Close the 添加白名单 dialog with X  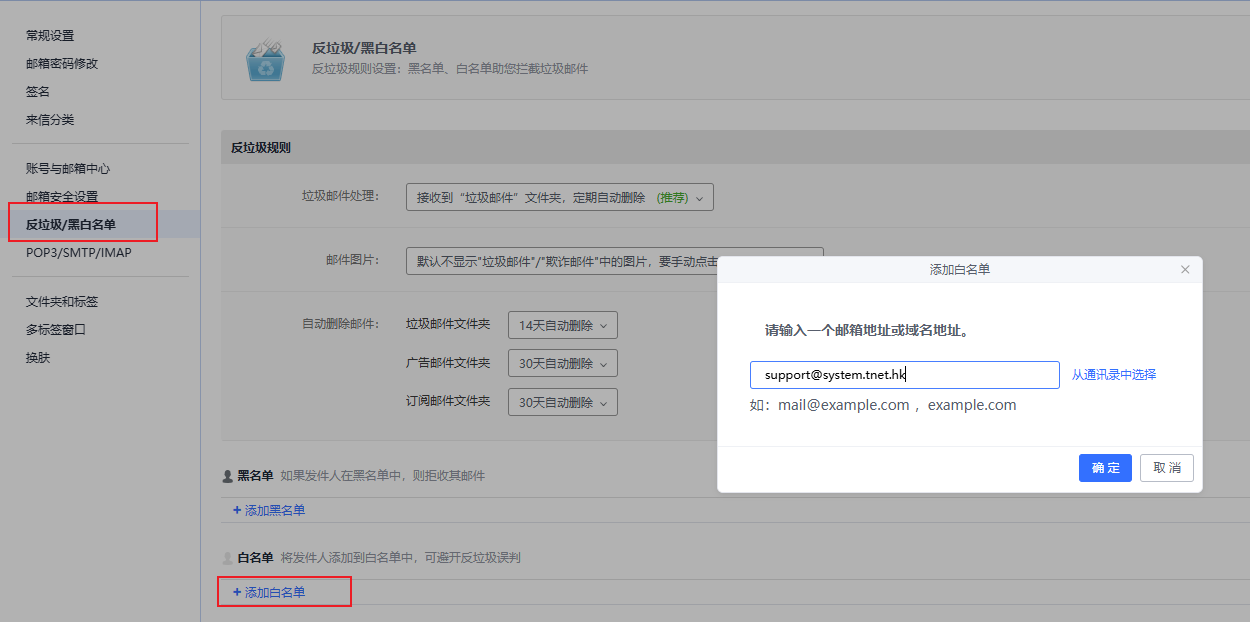[x=1185, y=270]
